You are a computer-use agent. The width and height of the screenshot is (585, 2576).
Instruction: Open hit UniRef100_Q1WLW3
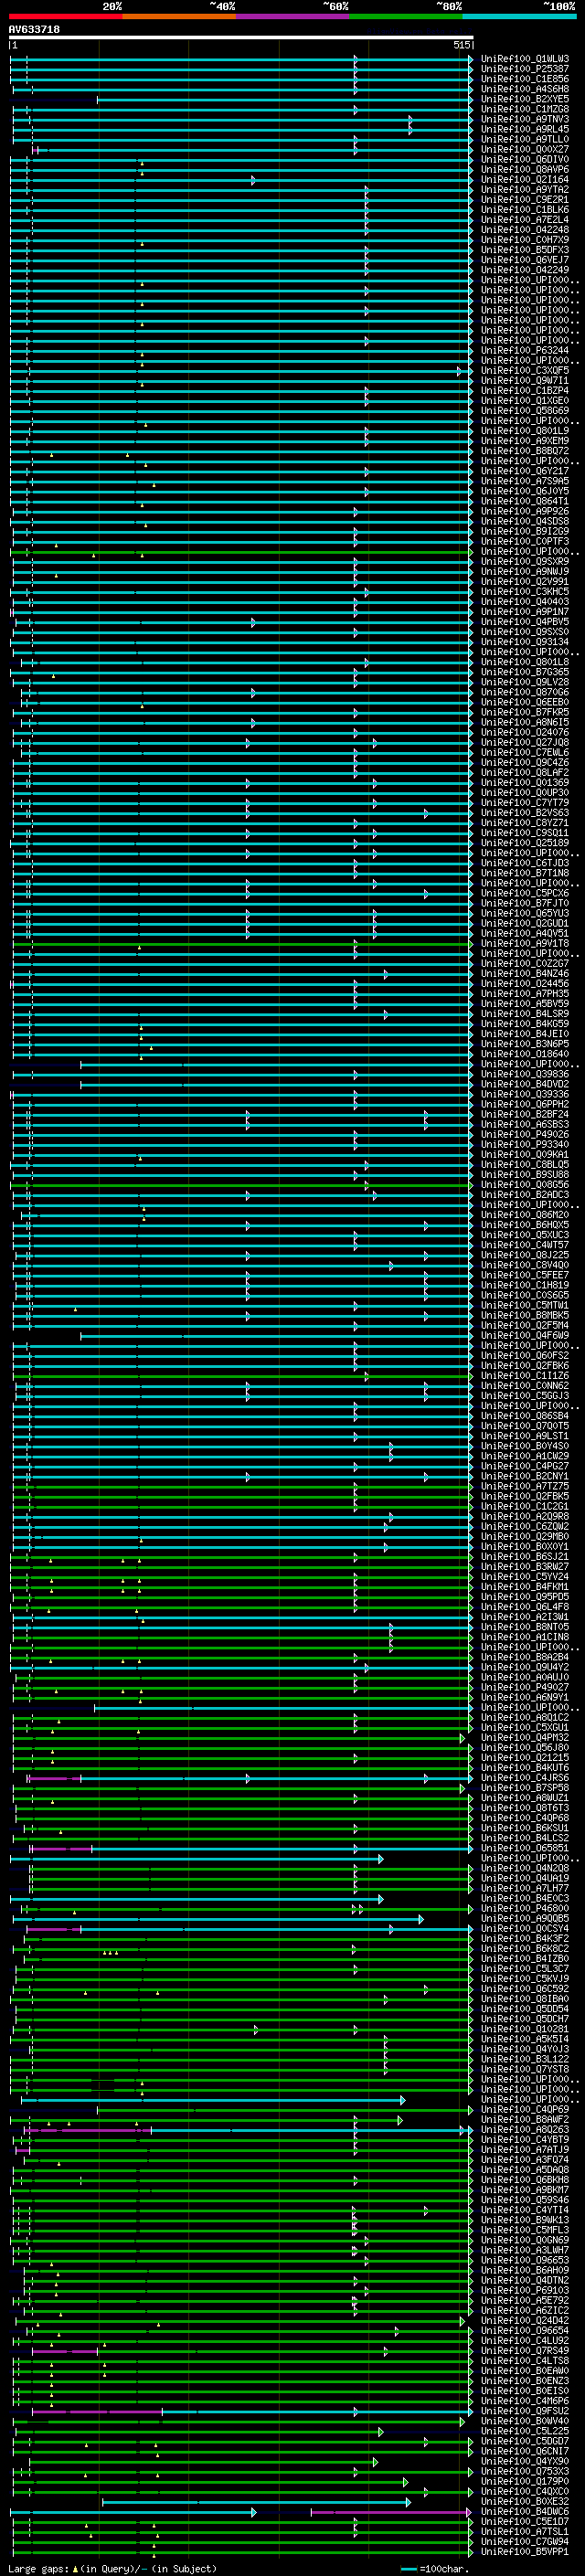tap(525, 59)
